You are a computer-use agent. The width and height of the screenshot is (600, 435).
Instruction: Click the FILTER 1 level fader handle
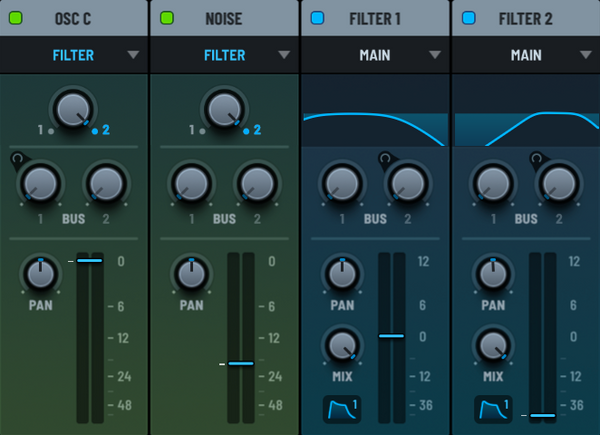coord(391,336)
